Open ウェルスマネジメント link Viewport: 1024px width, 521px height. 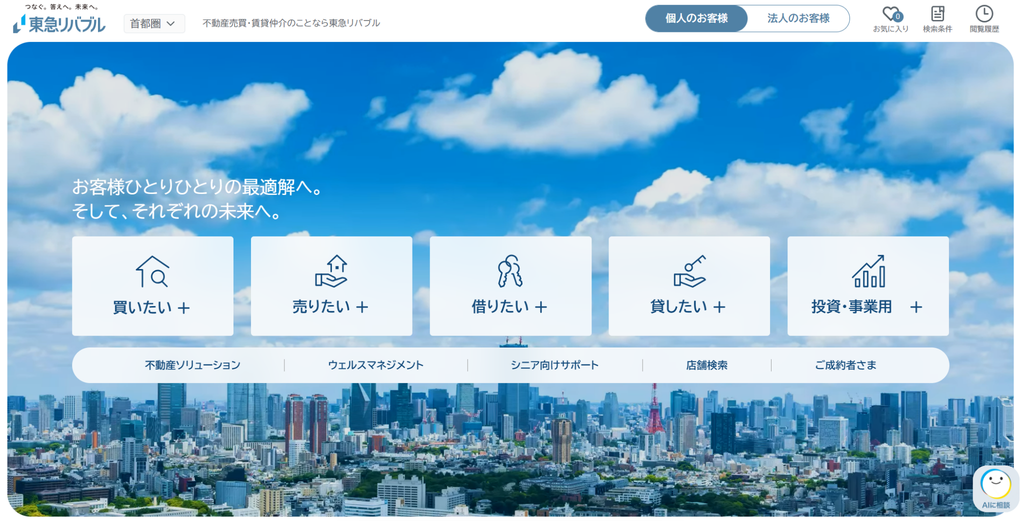click(x=376, y=366)
